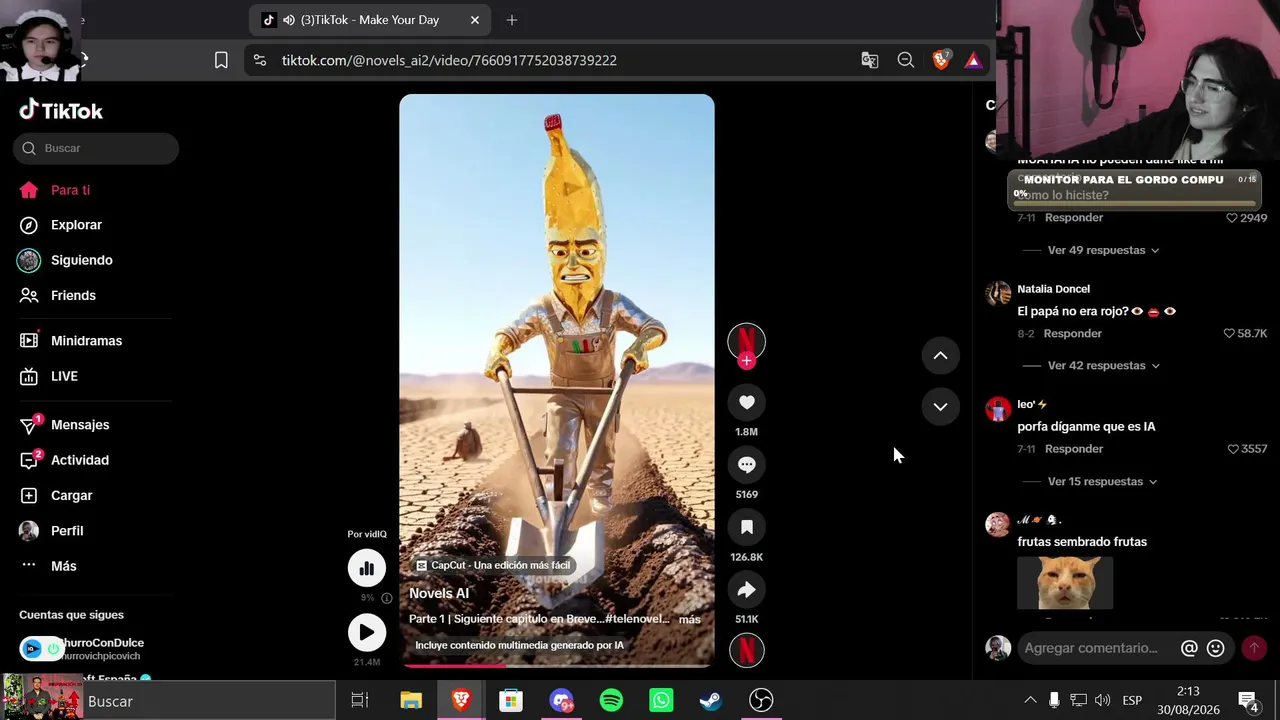Click the video progress bar
The width and height of the screenshot is (1280, 720).
[557, 664]
